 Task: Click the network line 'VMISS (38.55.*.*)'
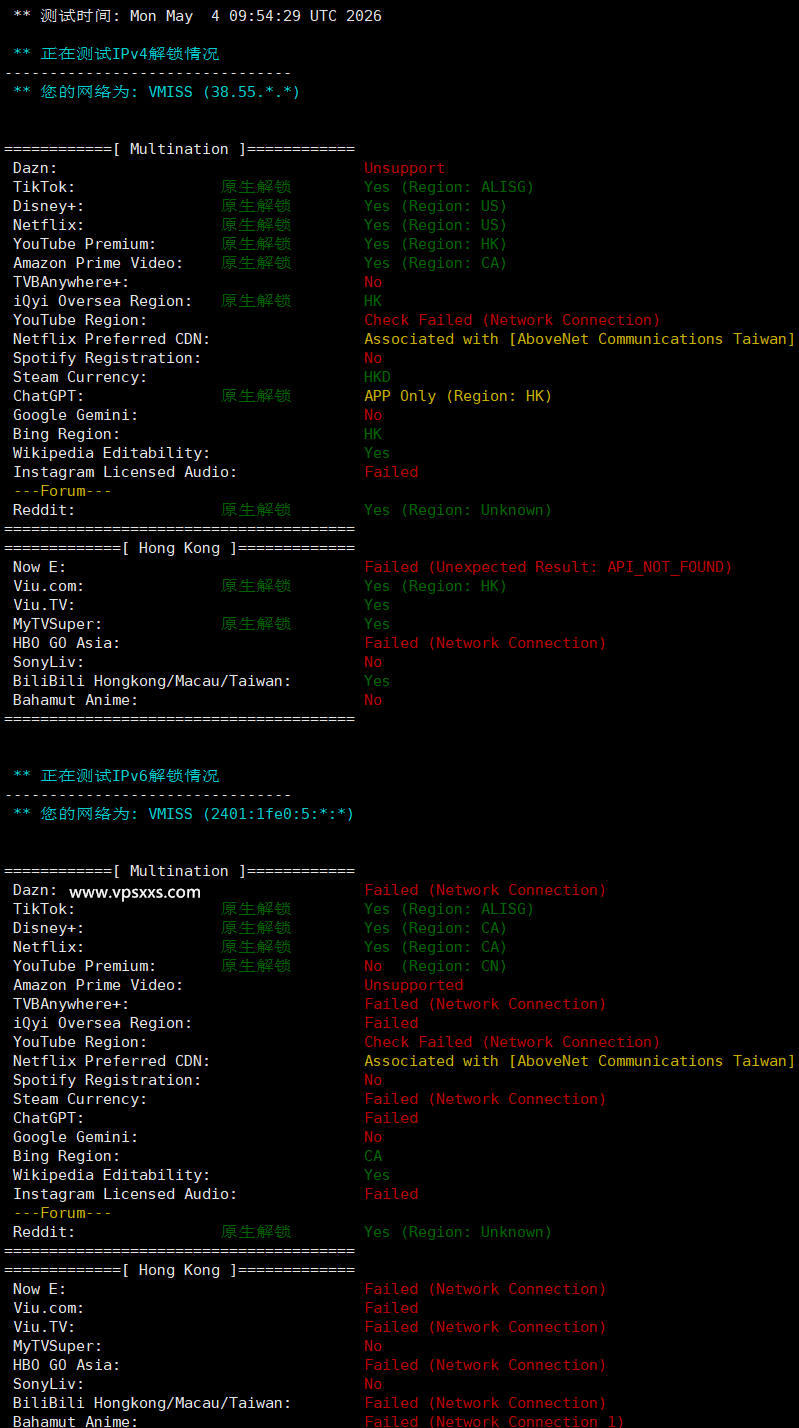pos(224,92)
